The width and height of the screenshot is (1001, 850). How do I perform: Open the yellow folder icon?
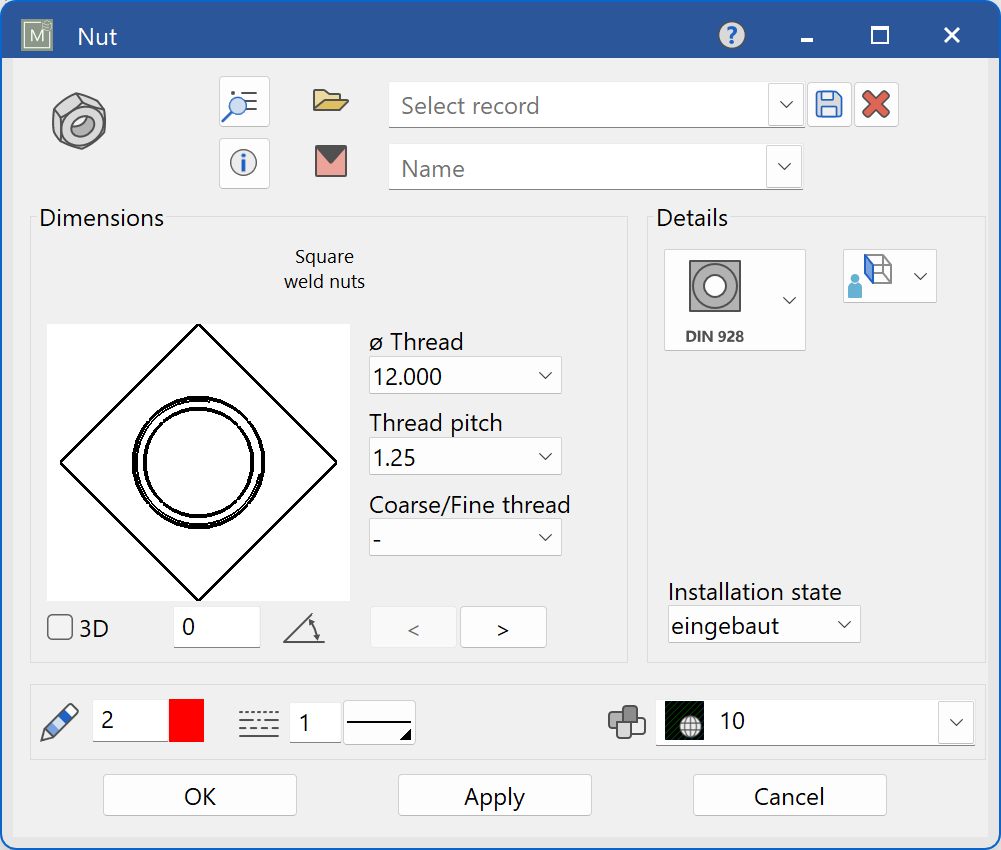(330, 100)
